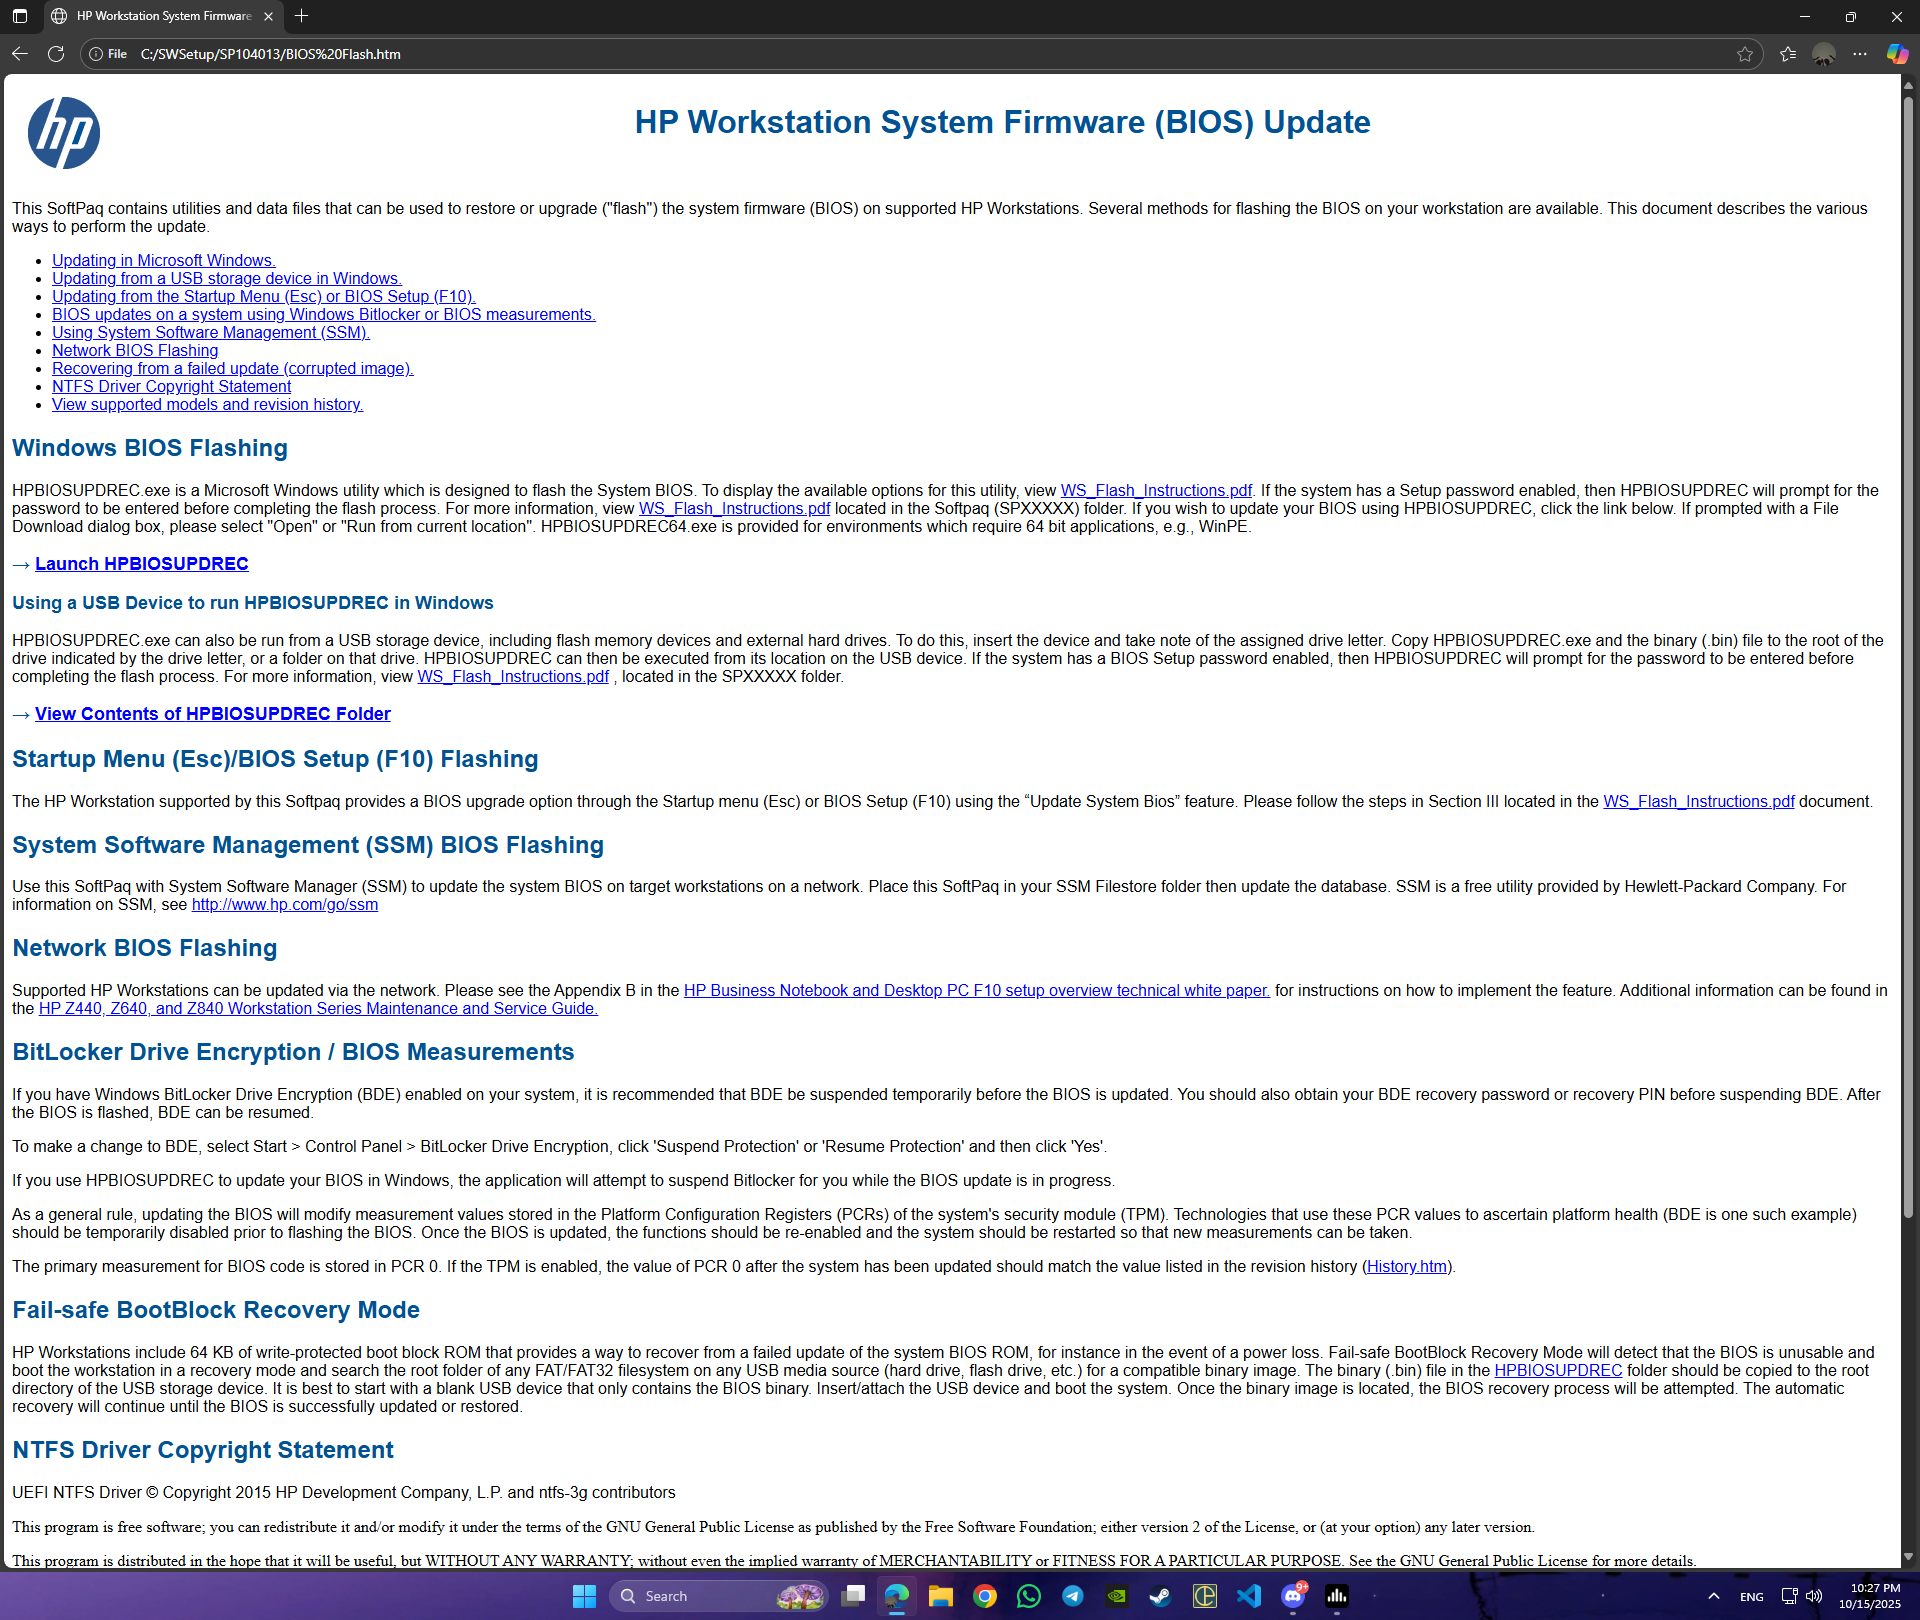Refresh the BIOS Flash page

click(56, 54)
